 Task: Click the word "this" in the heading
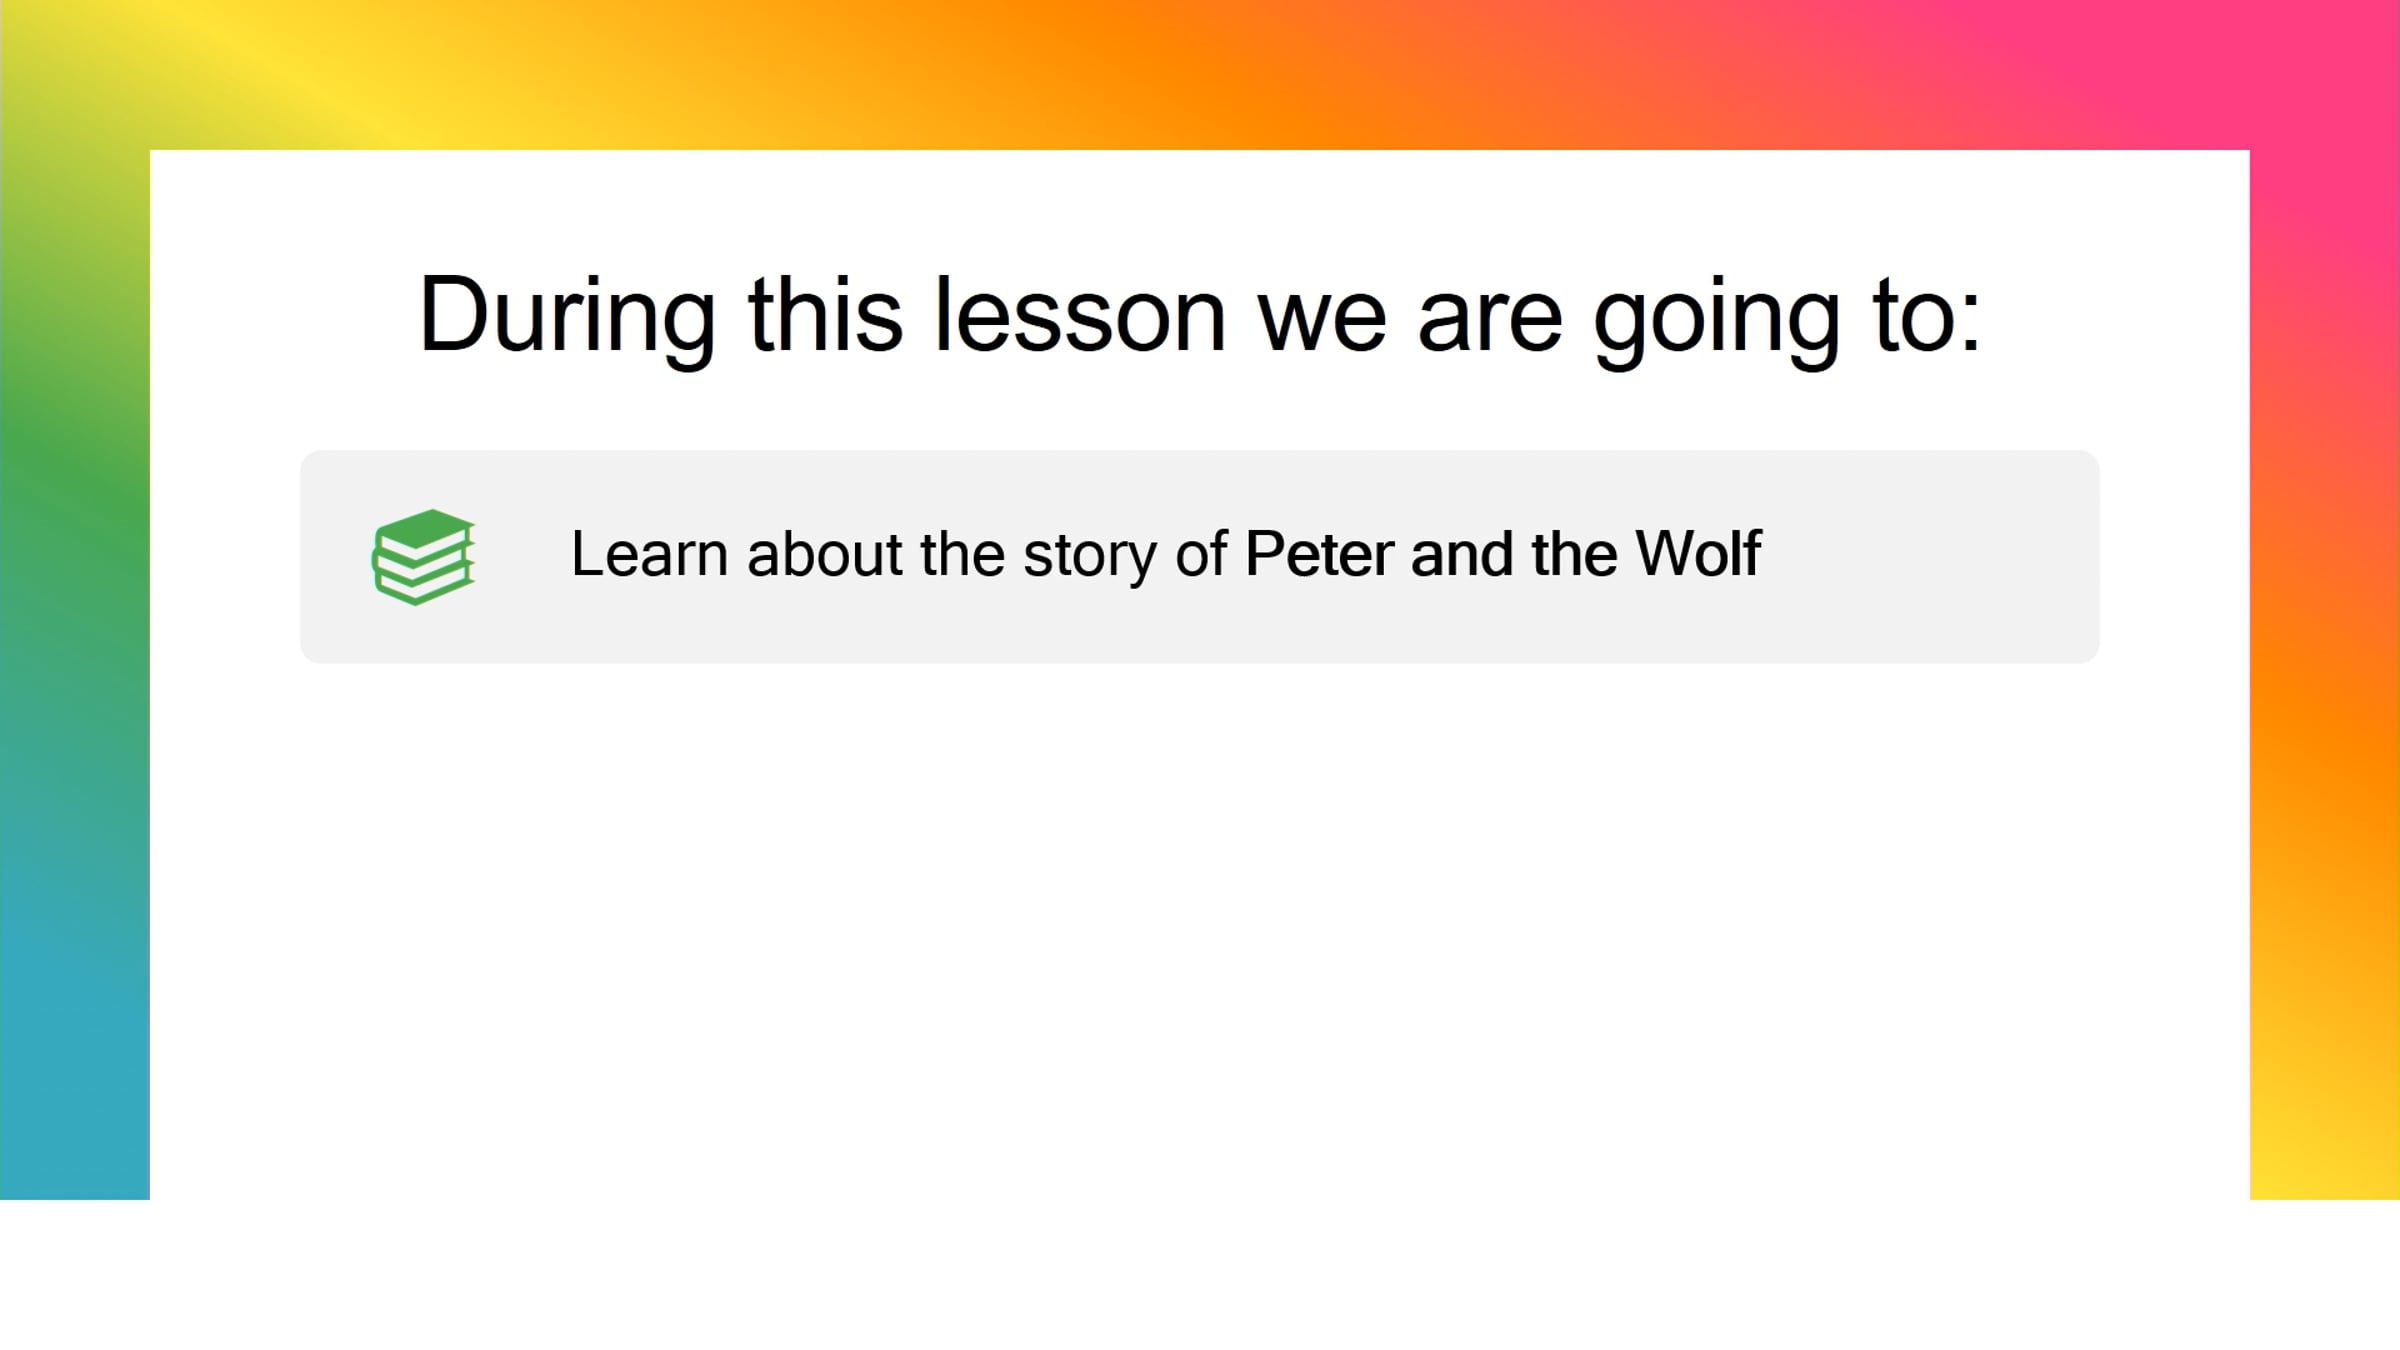(825, 315)
